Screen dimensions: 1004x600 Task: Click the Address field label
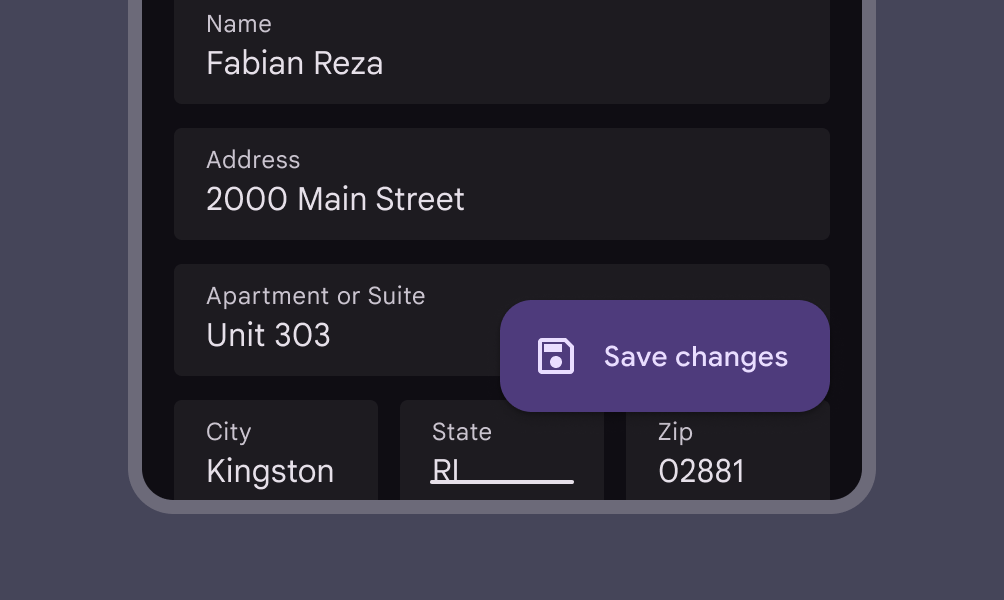pos(253,160)
